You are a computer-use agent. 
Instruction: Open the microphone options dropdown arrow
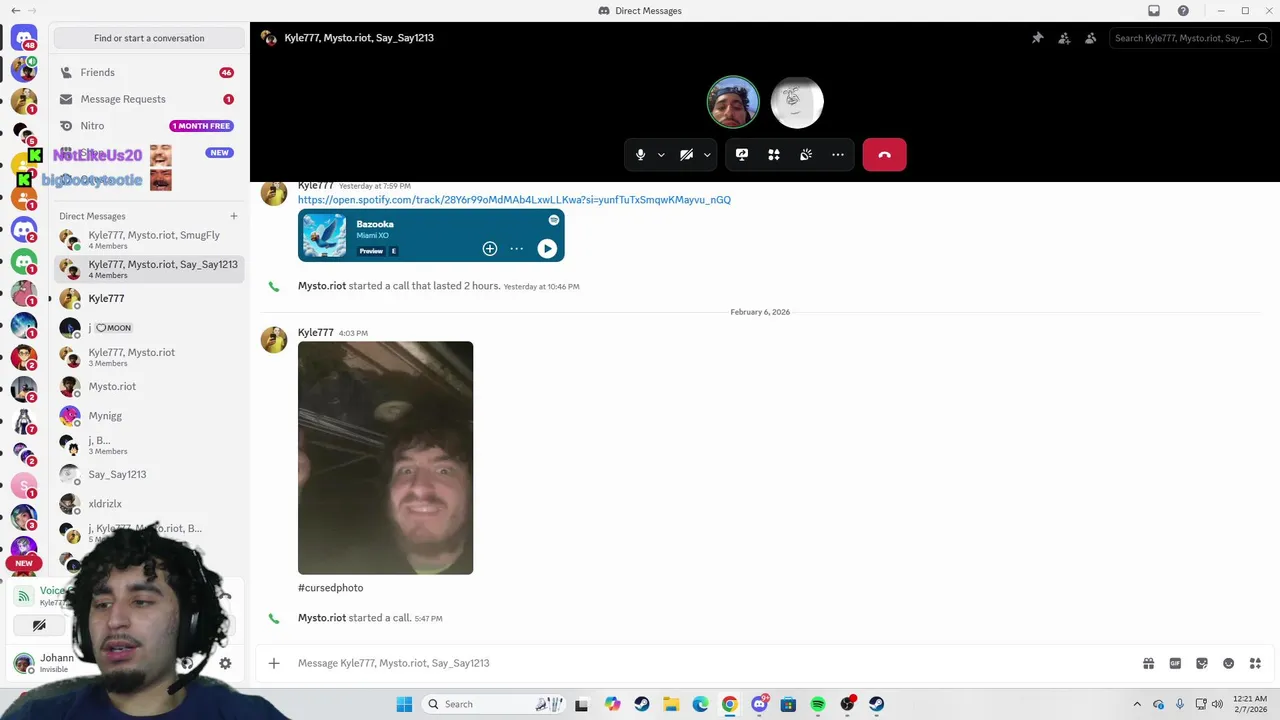tap(661, 155)
